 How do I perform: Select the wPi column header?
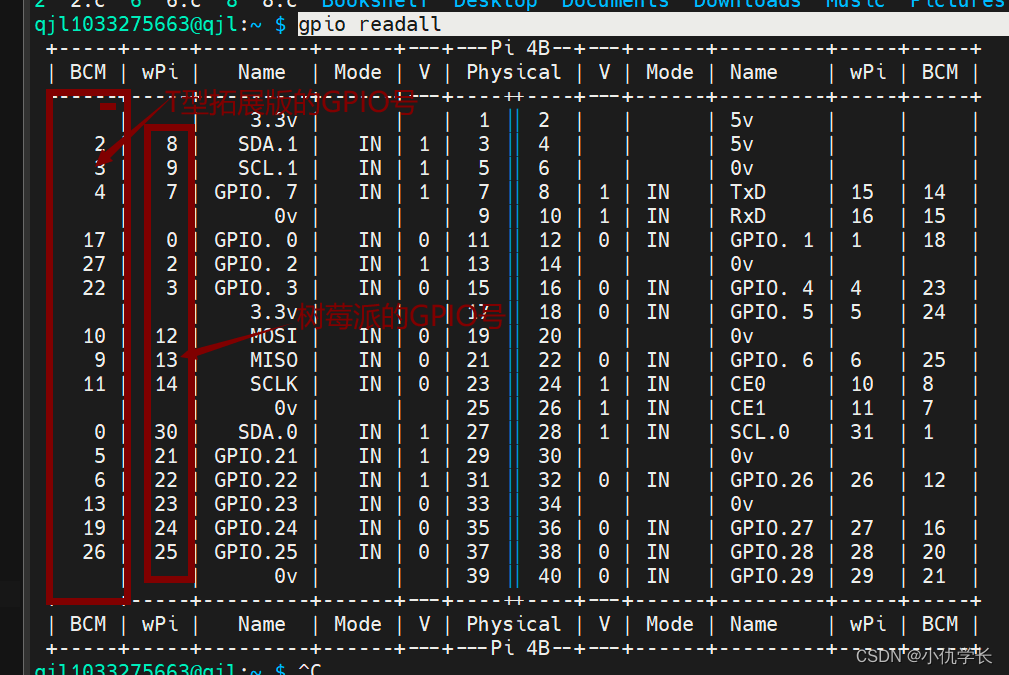pyautogui.click(x=159, y=71)
